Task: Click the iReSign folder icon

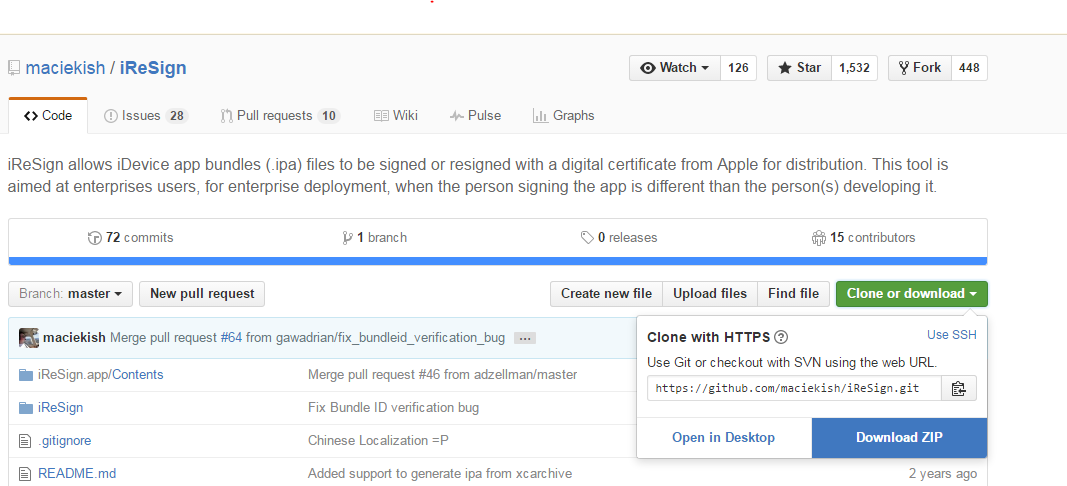Action: tap(26, 408)
